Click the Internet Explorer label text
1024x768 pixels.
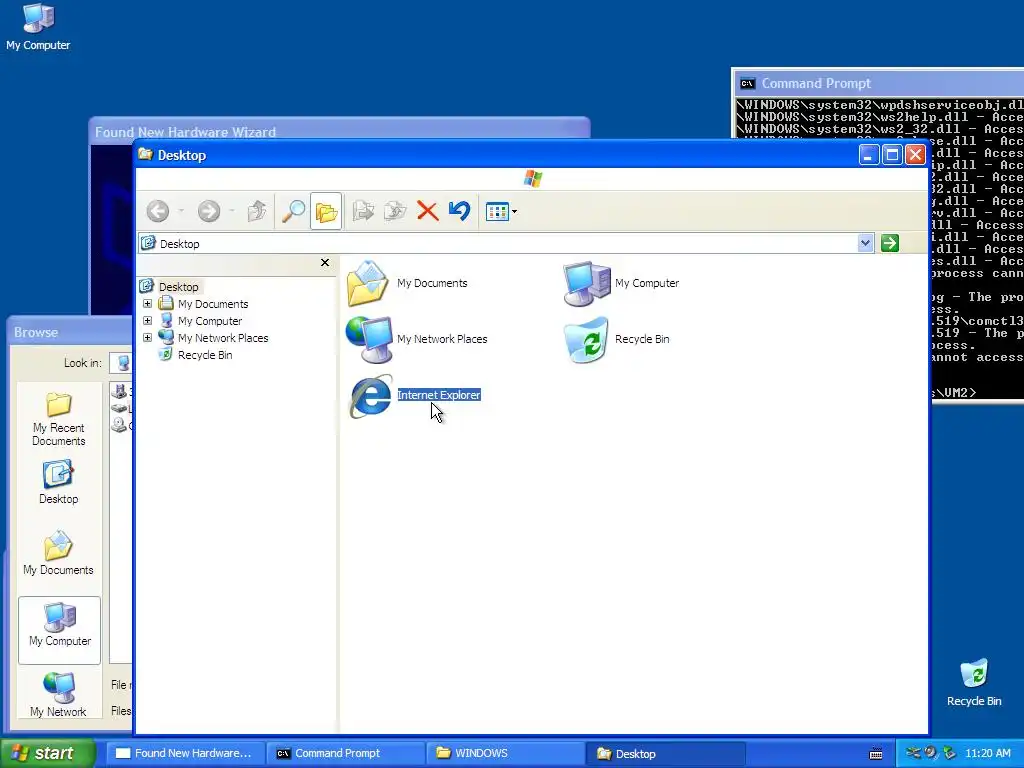coord(439,395)
